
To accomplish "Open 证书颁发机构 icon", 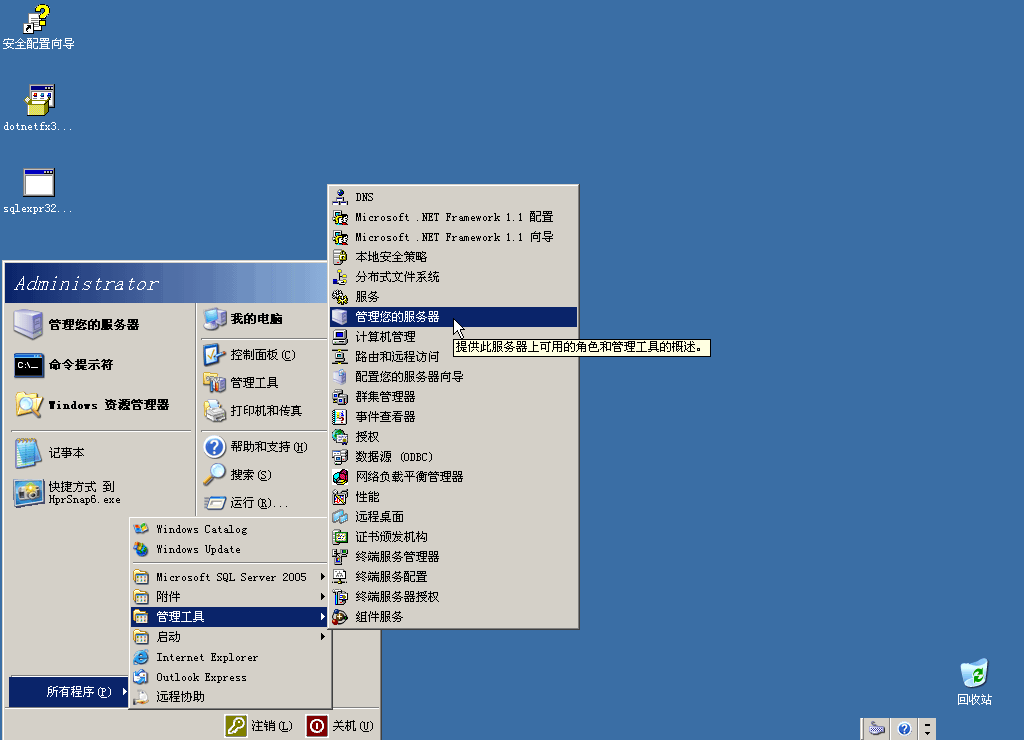I will point(340,537).
